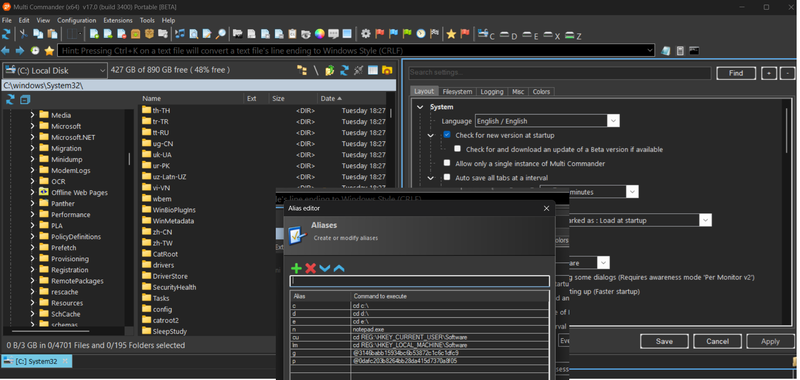Click the green plus add alias icon
The height and width of the screenshot is (380, 800).
(296, 268)
